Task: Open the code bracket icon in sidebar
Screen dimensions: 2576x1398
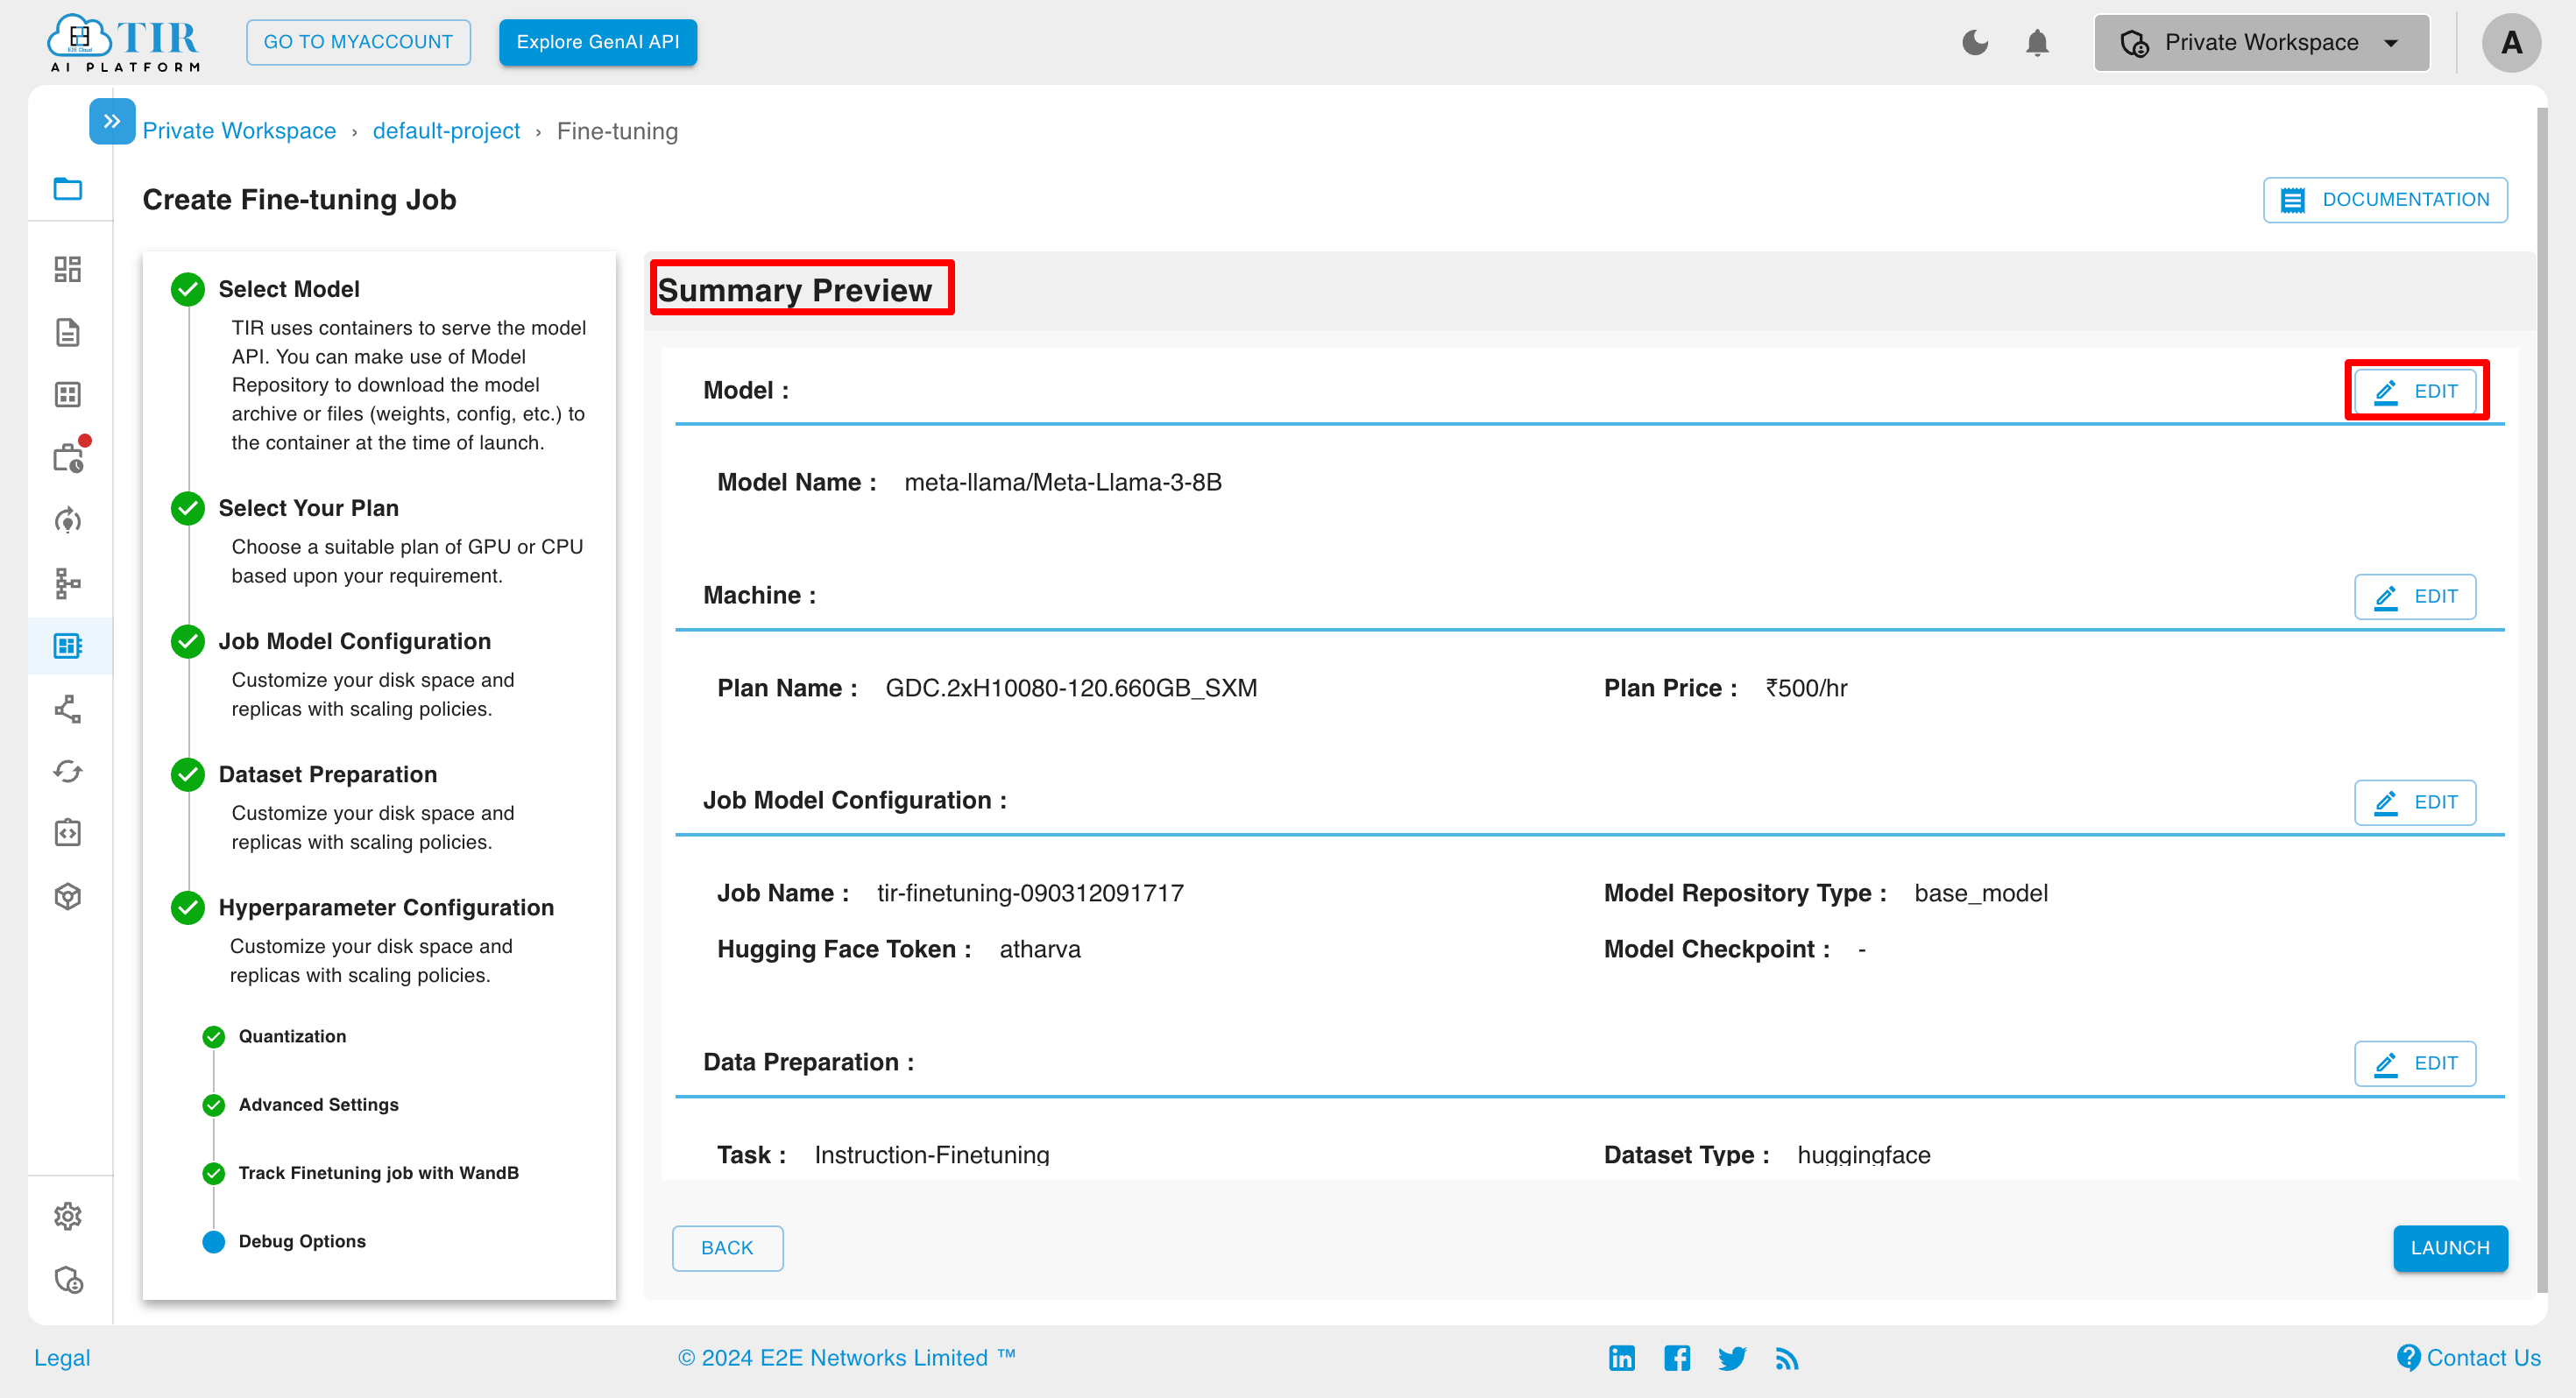Action: pyautogui.click(x=68, y=833)
